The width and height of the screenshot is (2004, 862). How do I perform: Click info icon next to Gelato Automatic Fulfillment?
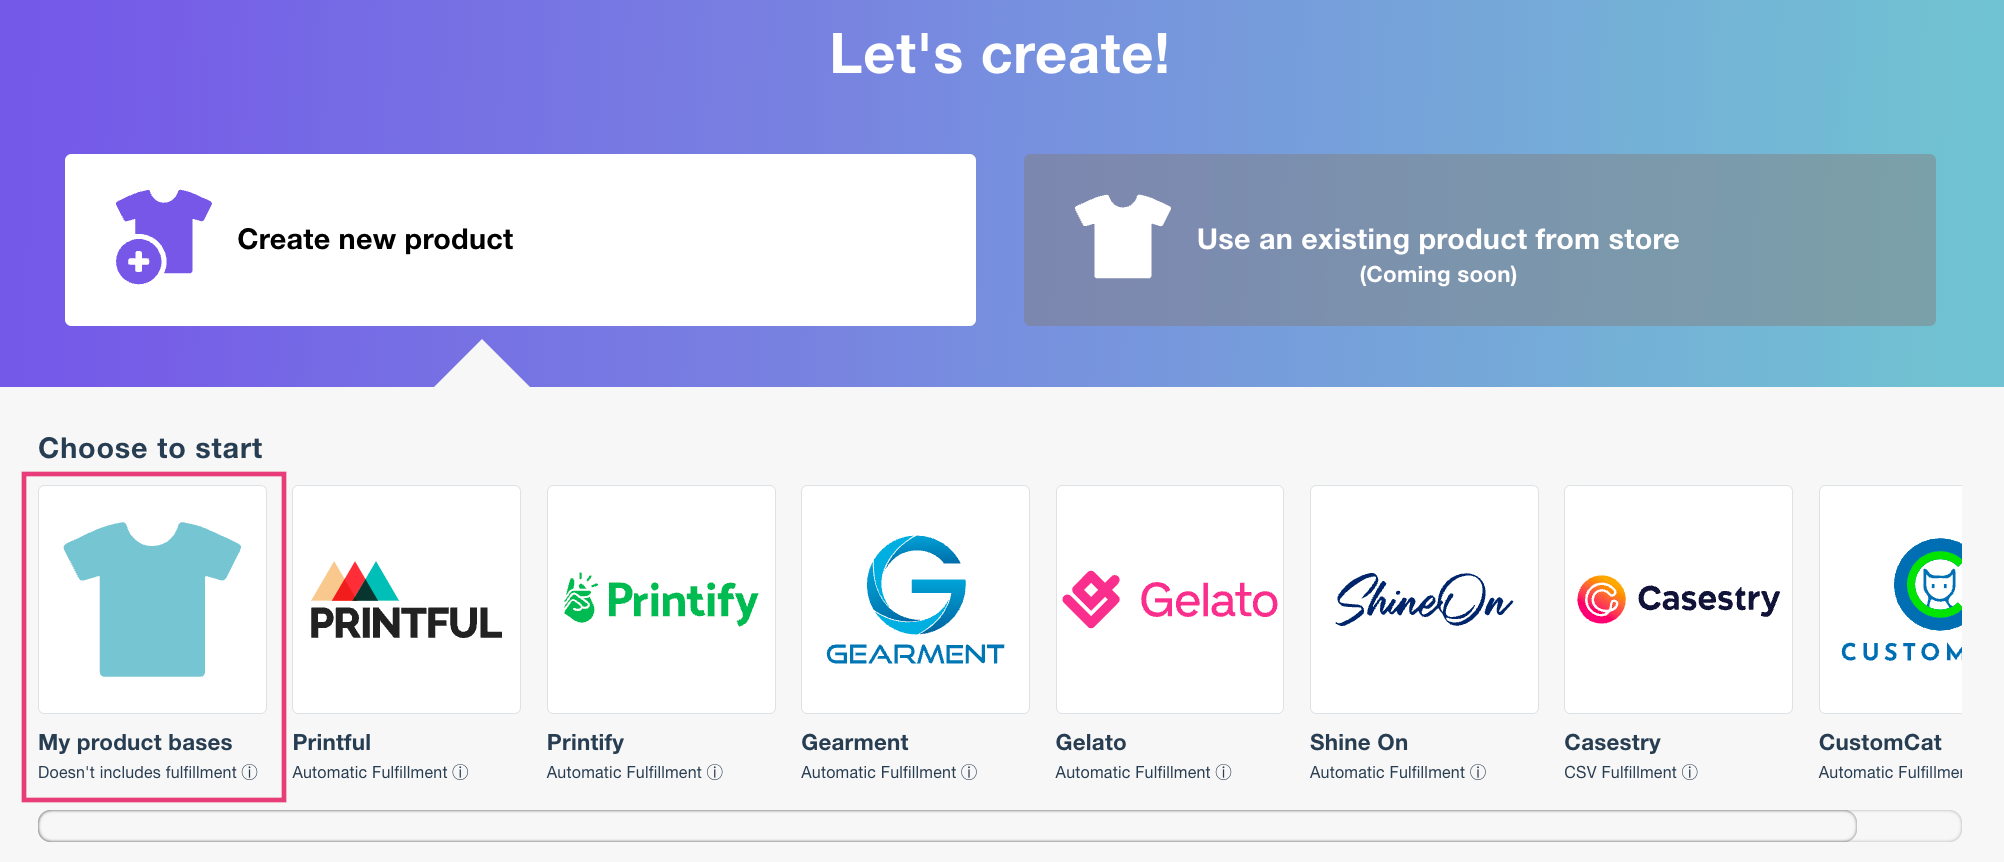click(1223, 772)
